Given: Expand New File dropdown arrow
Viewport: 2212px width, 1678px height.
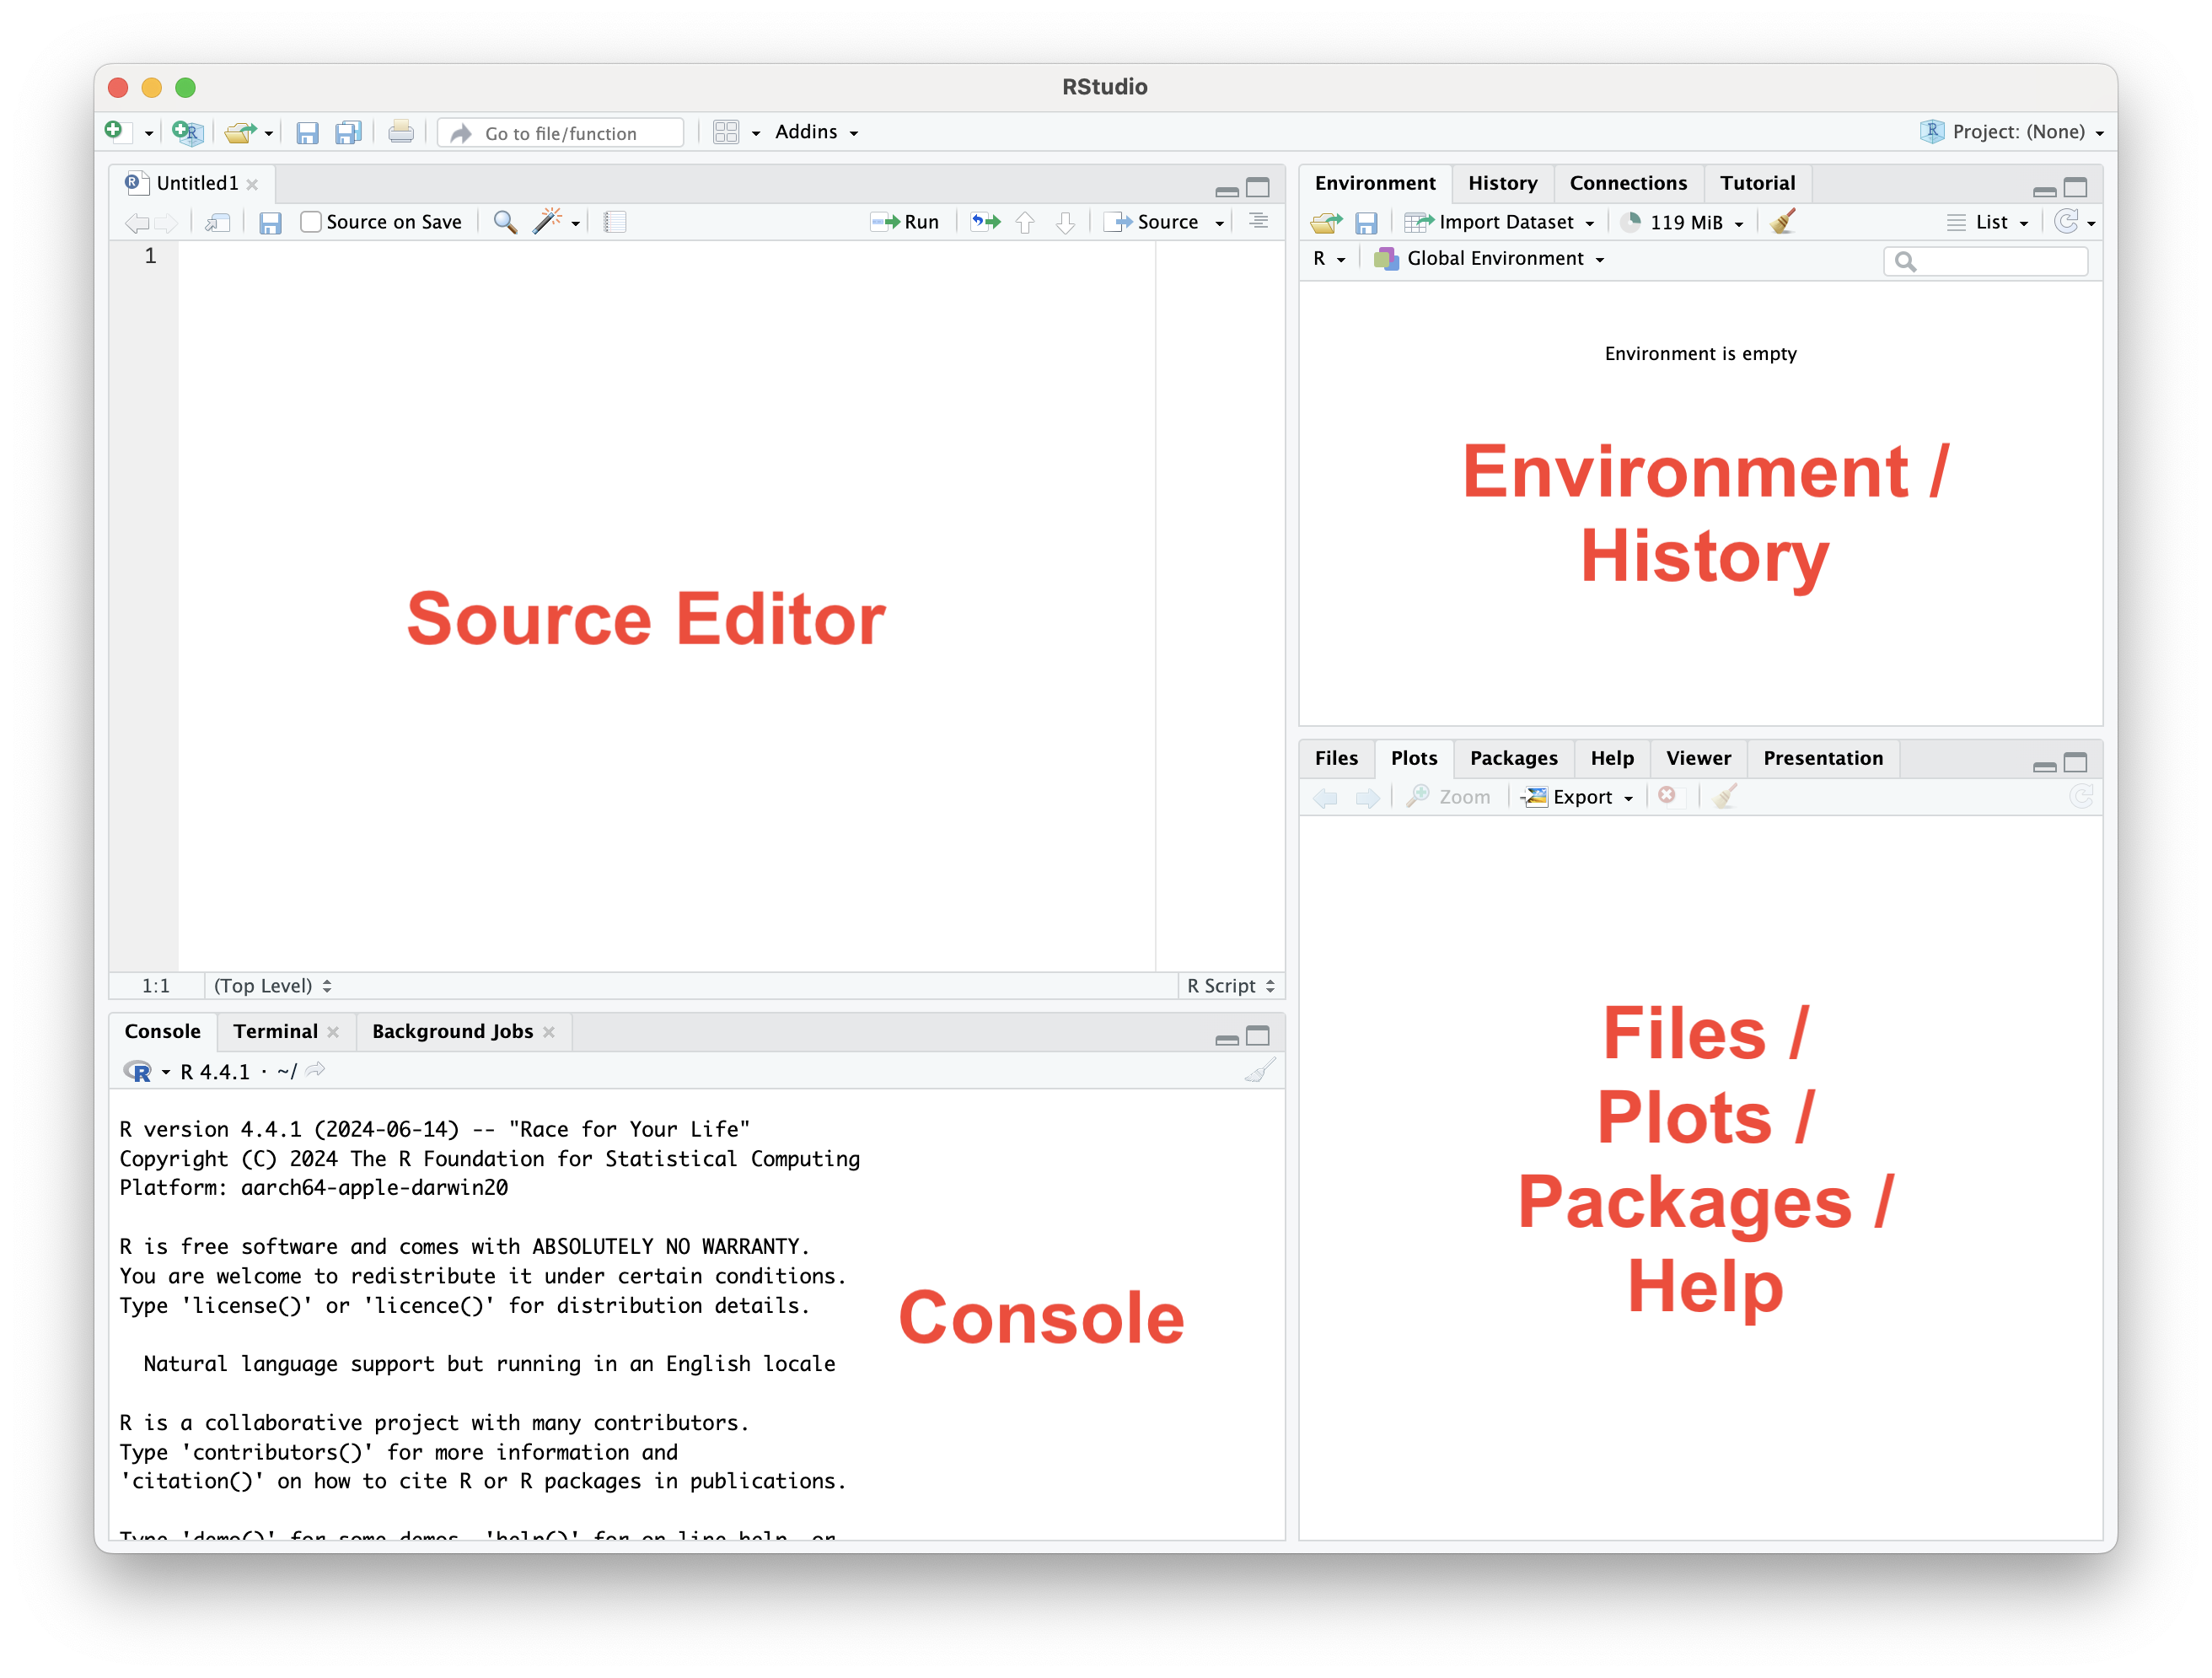Looking at the screenshot, I should [149, 133].
